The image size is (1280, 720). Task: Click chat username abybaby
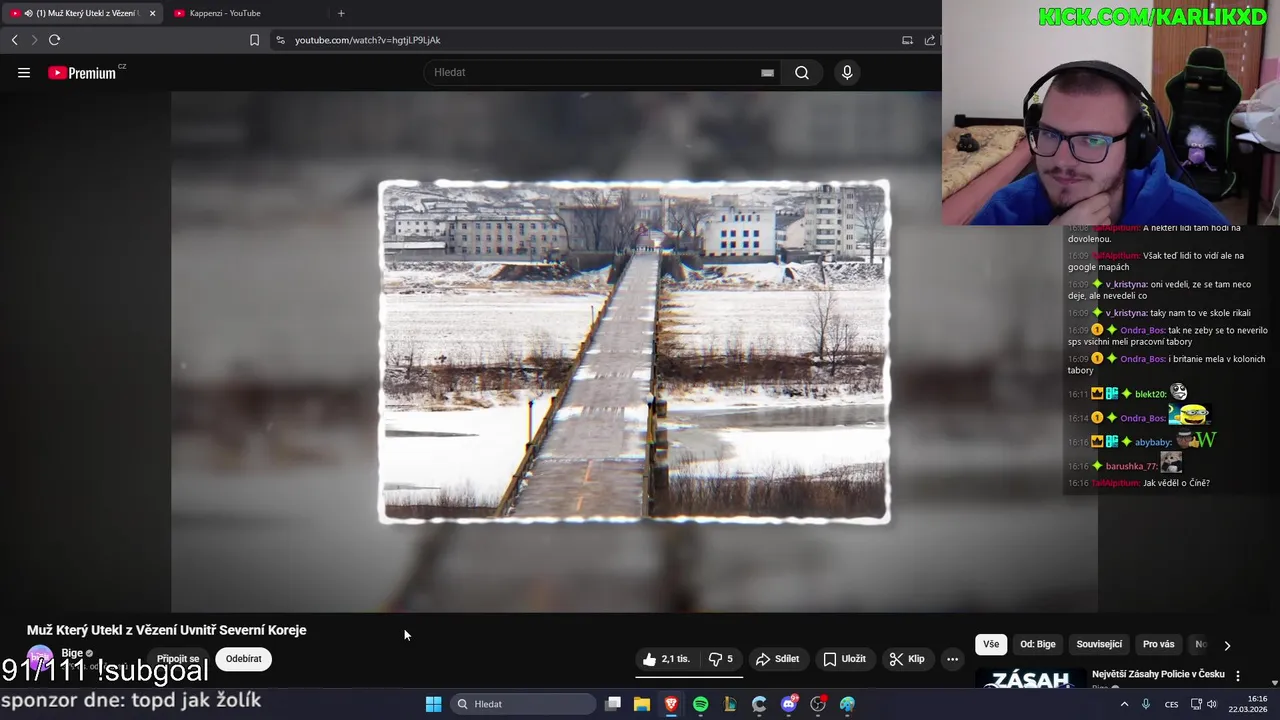(x=1153, y=442)
